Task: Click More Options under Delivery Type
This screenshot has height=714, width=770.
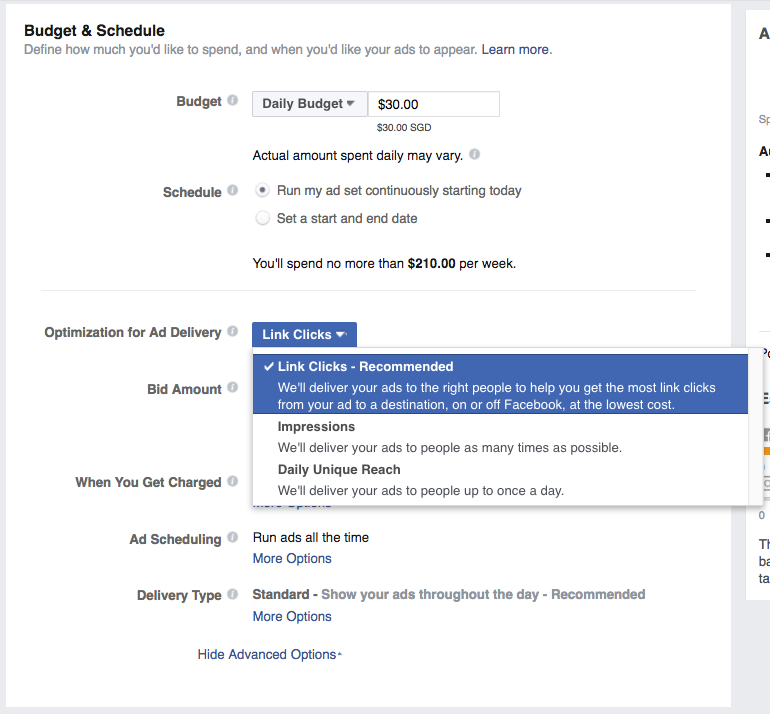Action: [292, 617]
